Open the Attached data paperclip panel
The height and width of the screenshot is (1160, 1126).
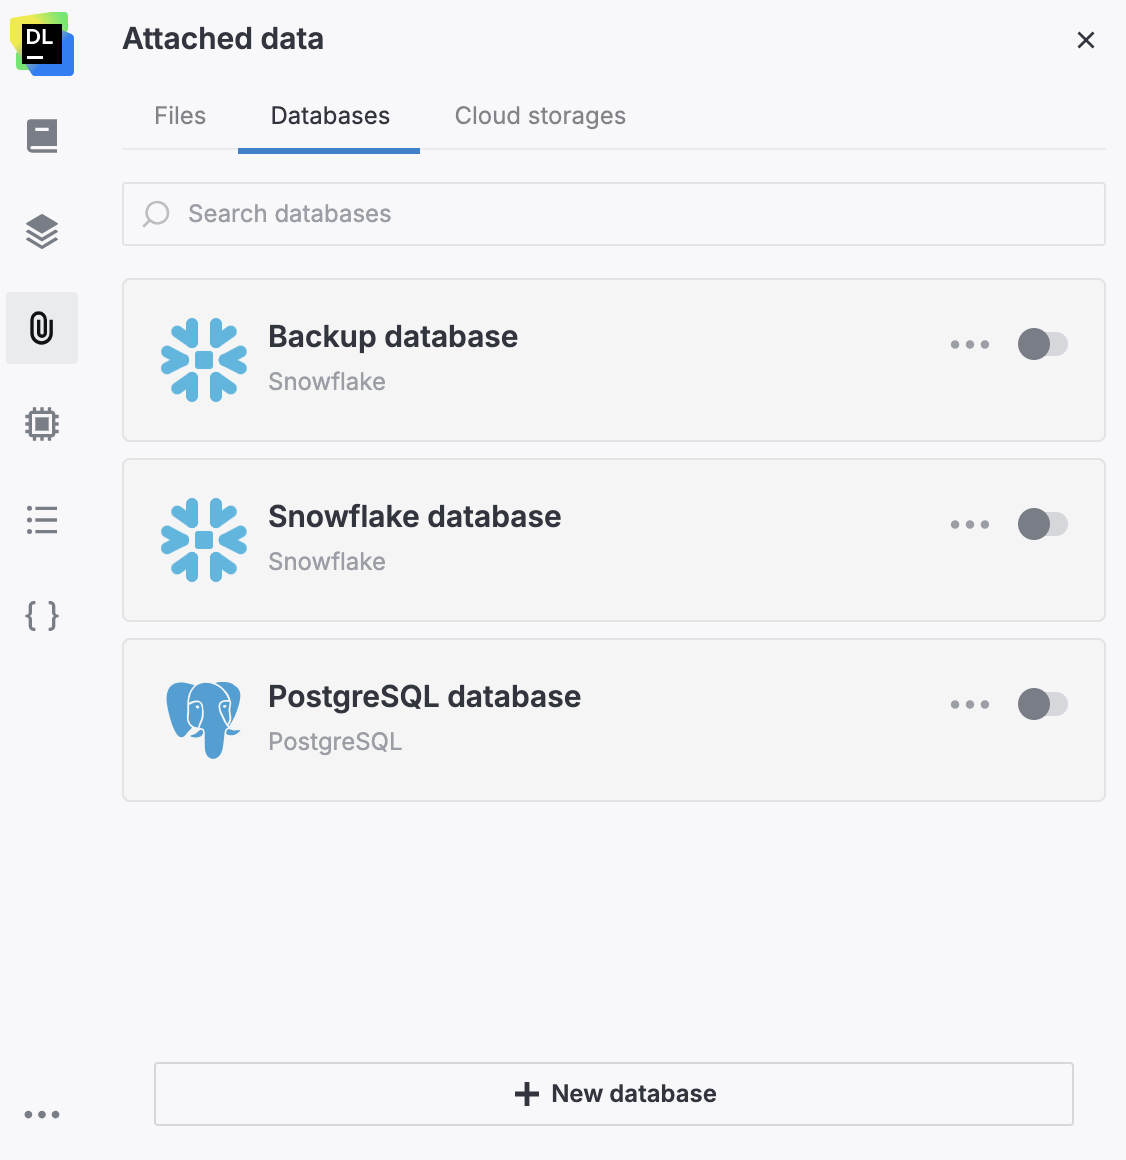coord(42,327)
